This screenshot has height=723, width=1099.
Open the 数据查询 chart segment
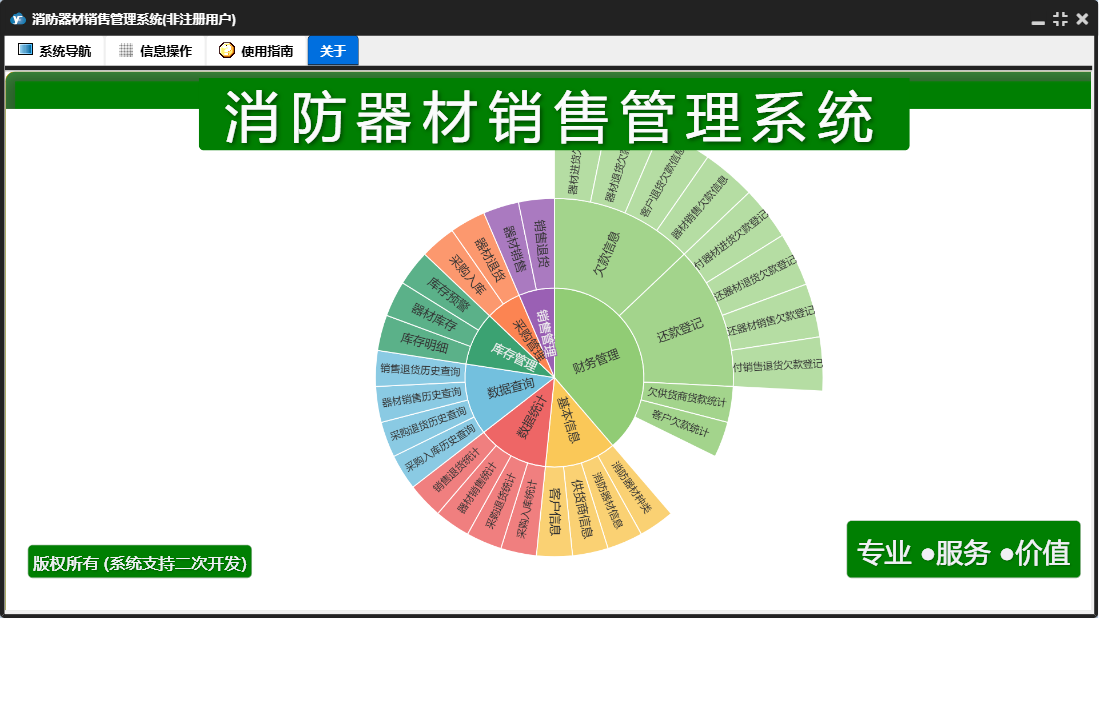(508, 389)
